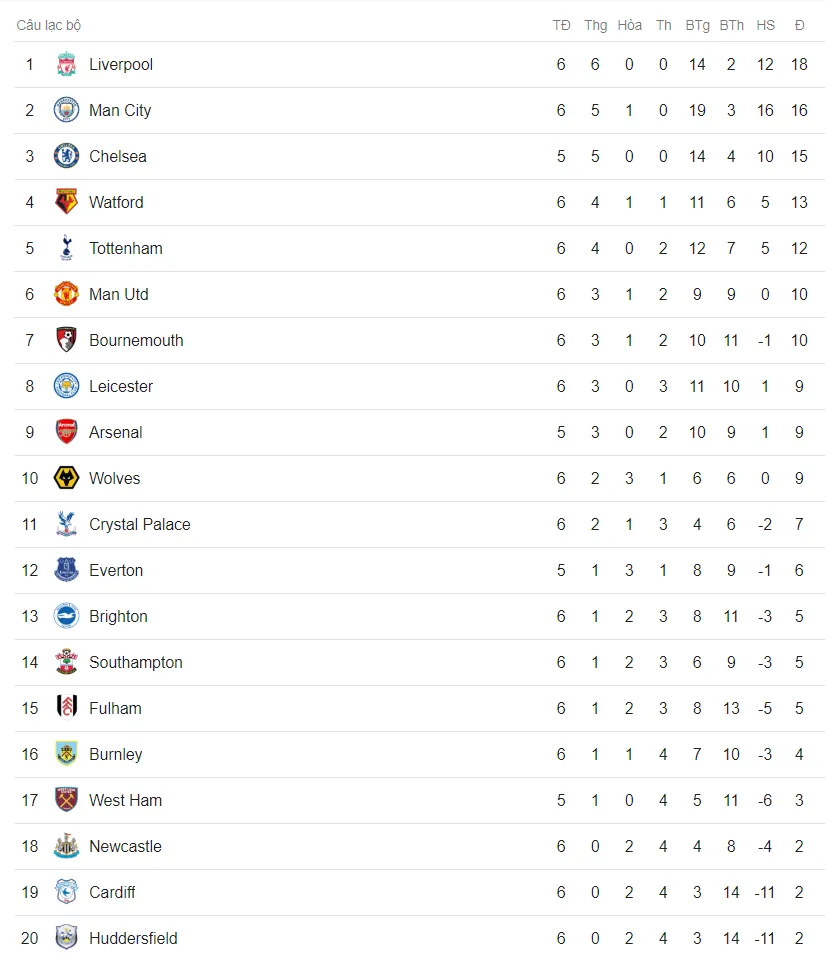Click the Man City club crest

66,110
